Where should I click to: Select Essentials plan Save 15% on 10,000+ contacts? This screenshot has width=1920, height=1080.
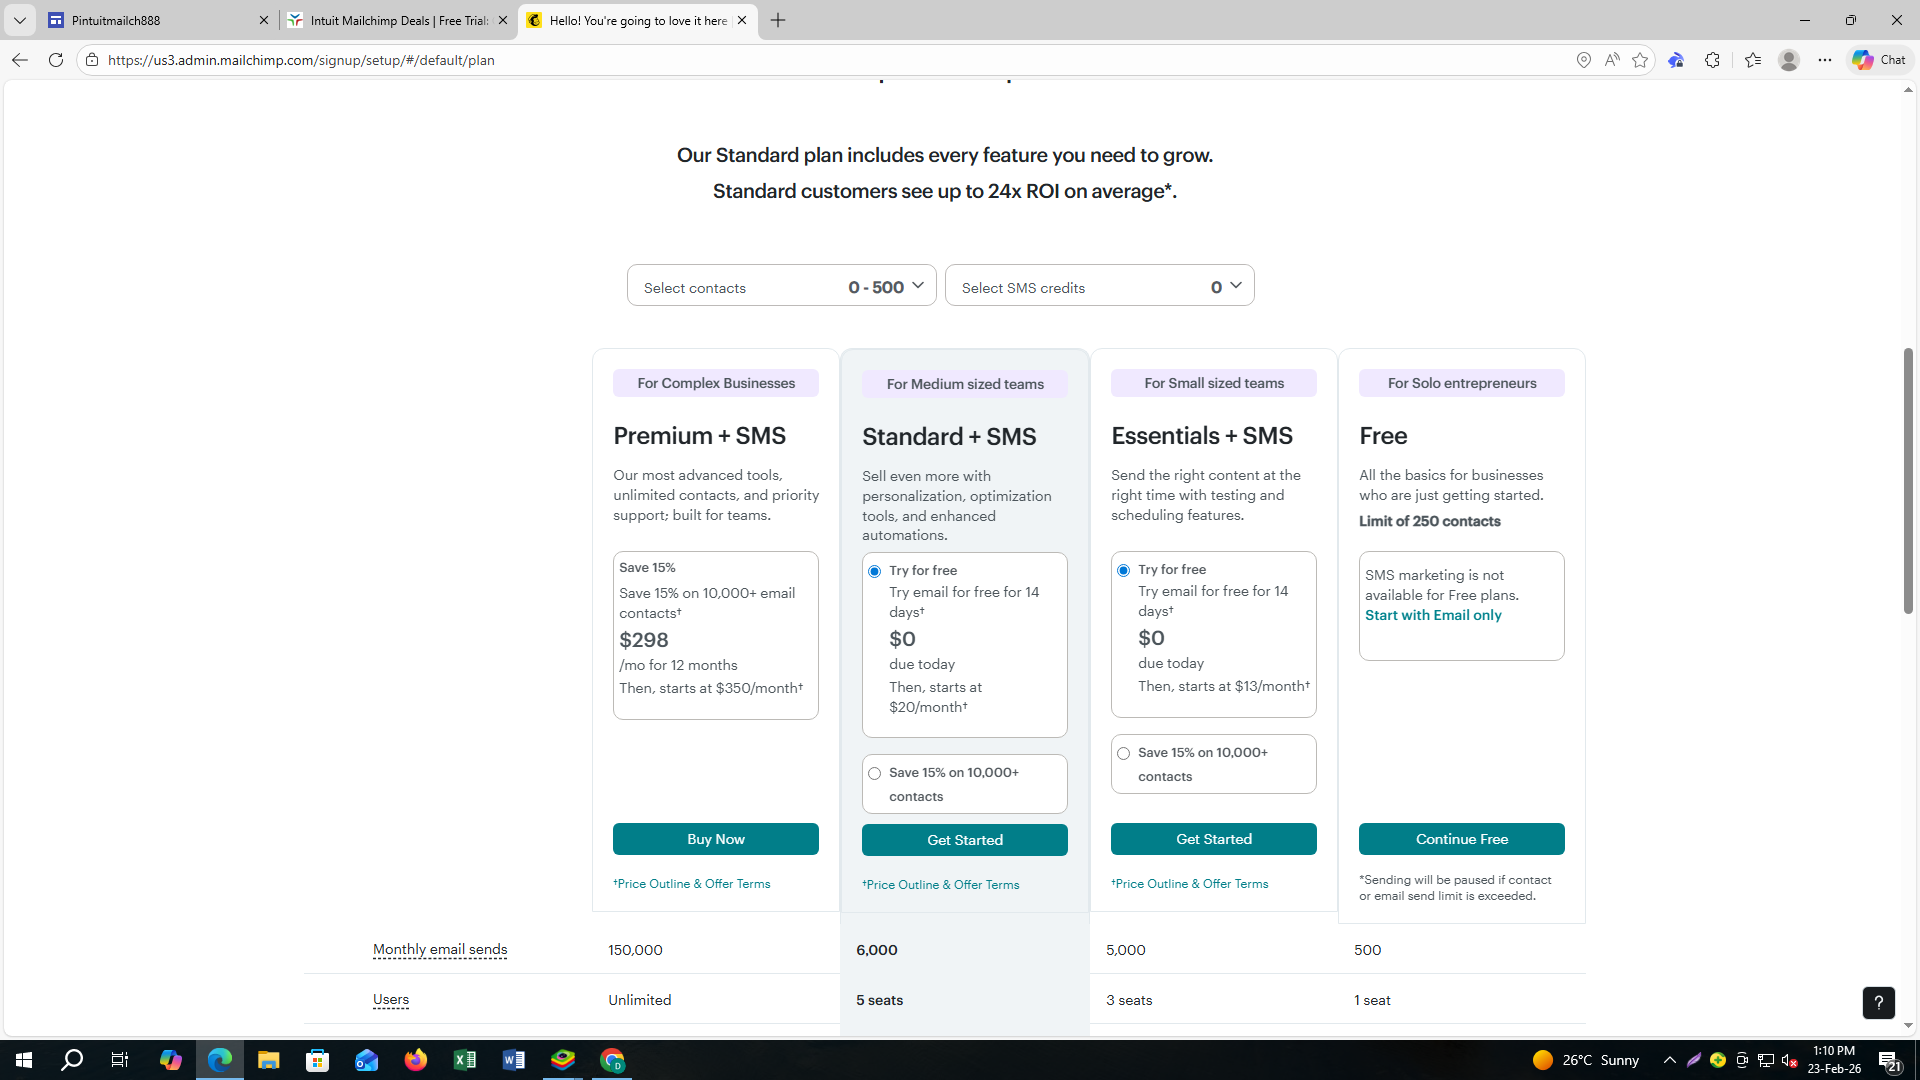[1124, 753]
